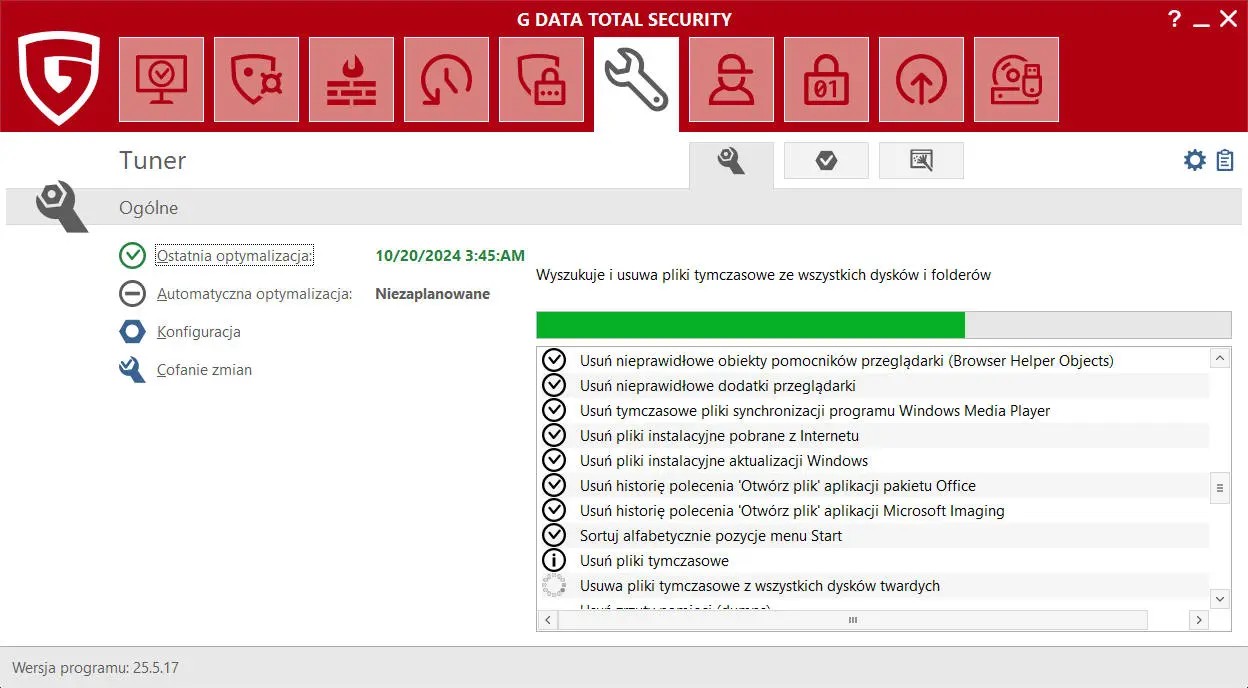Toggle 'Usuń pliki instalacyjne pobrane z Internetu'
The height and width of the screenshot is (688, 1248).
(x=554, y=435)
